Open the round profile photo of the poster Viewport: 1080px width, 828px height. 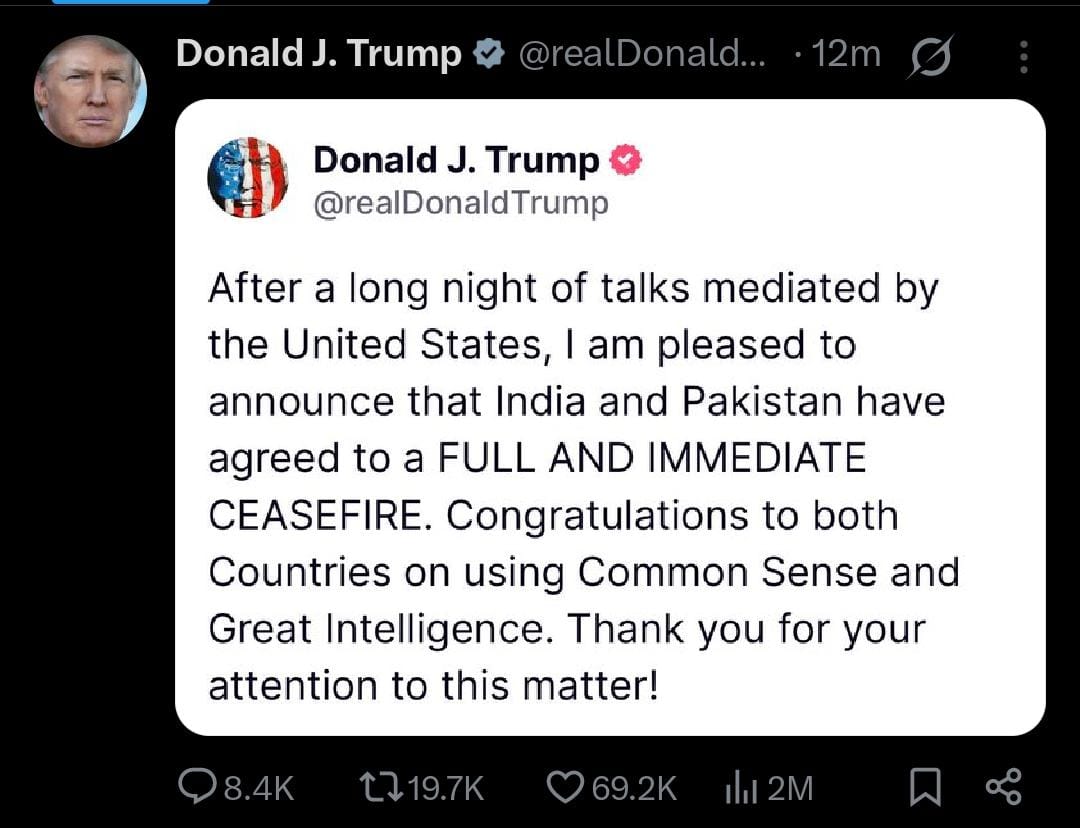tap(90, 91)
